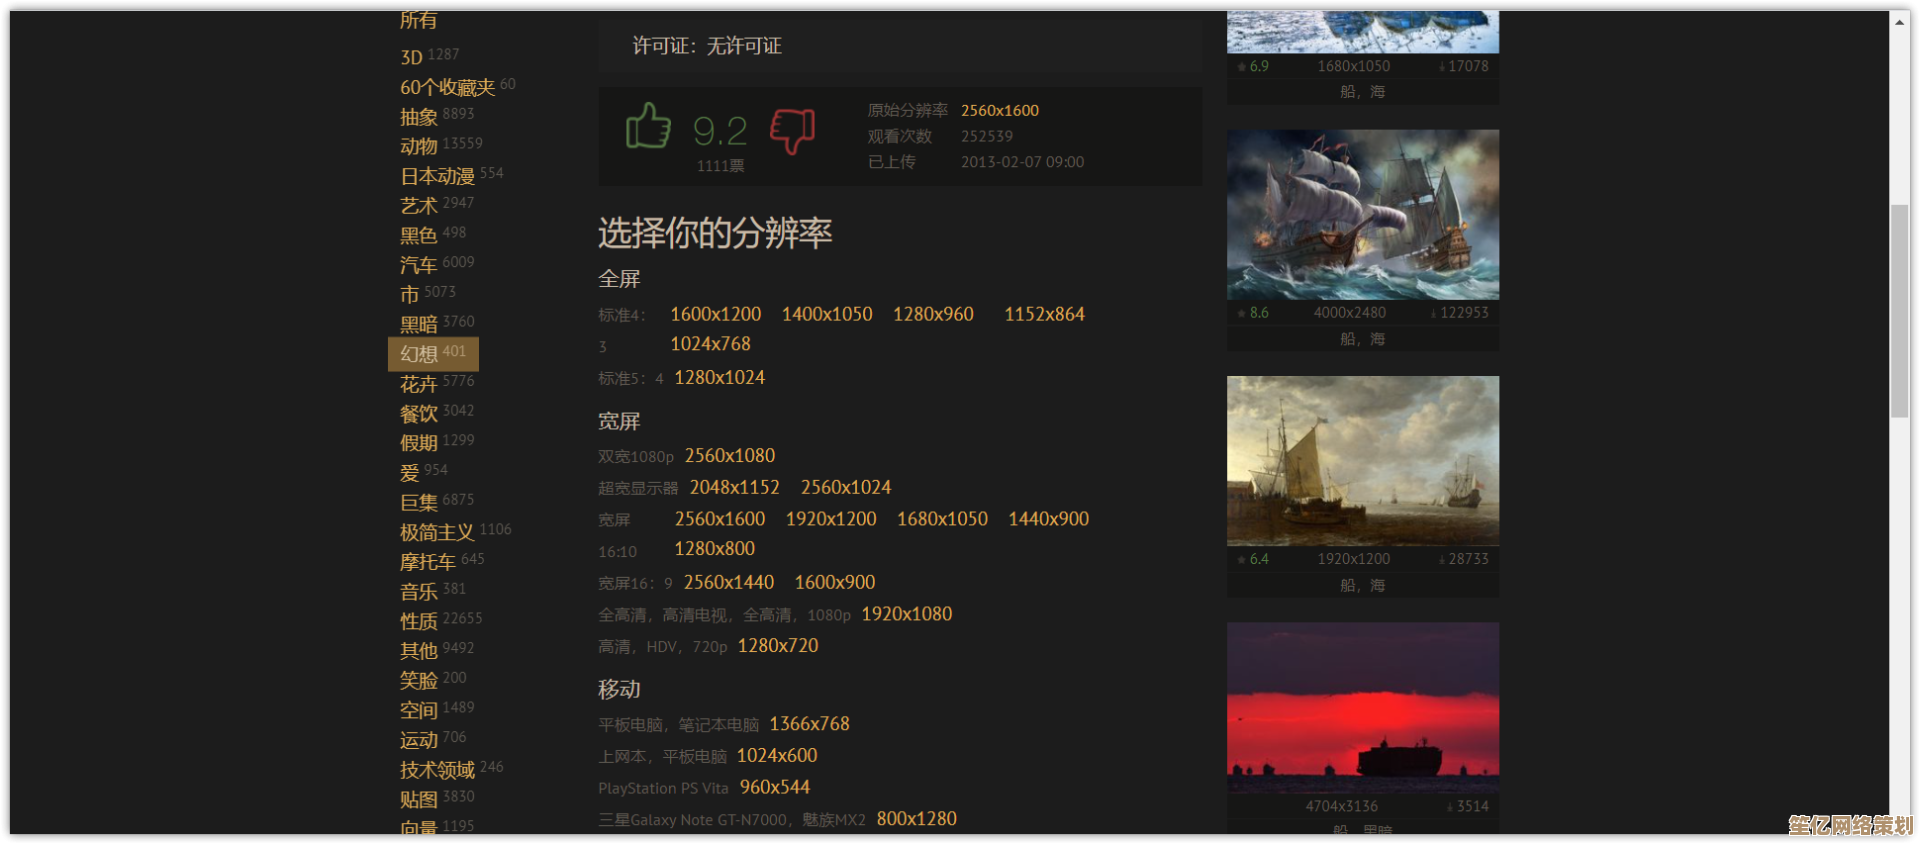Choose the 800x1280 Galaxy Note resolution

(916, 819)
